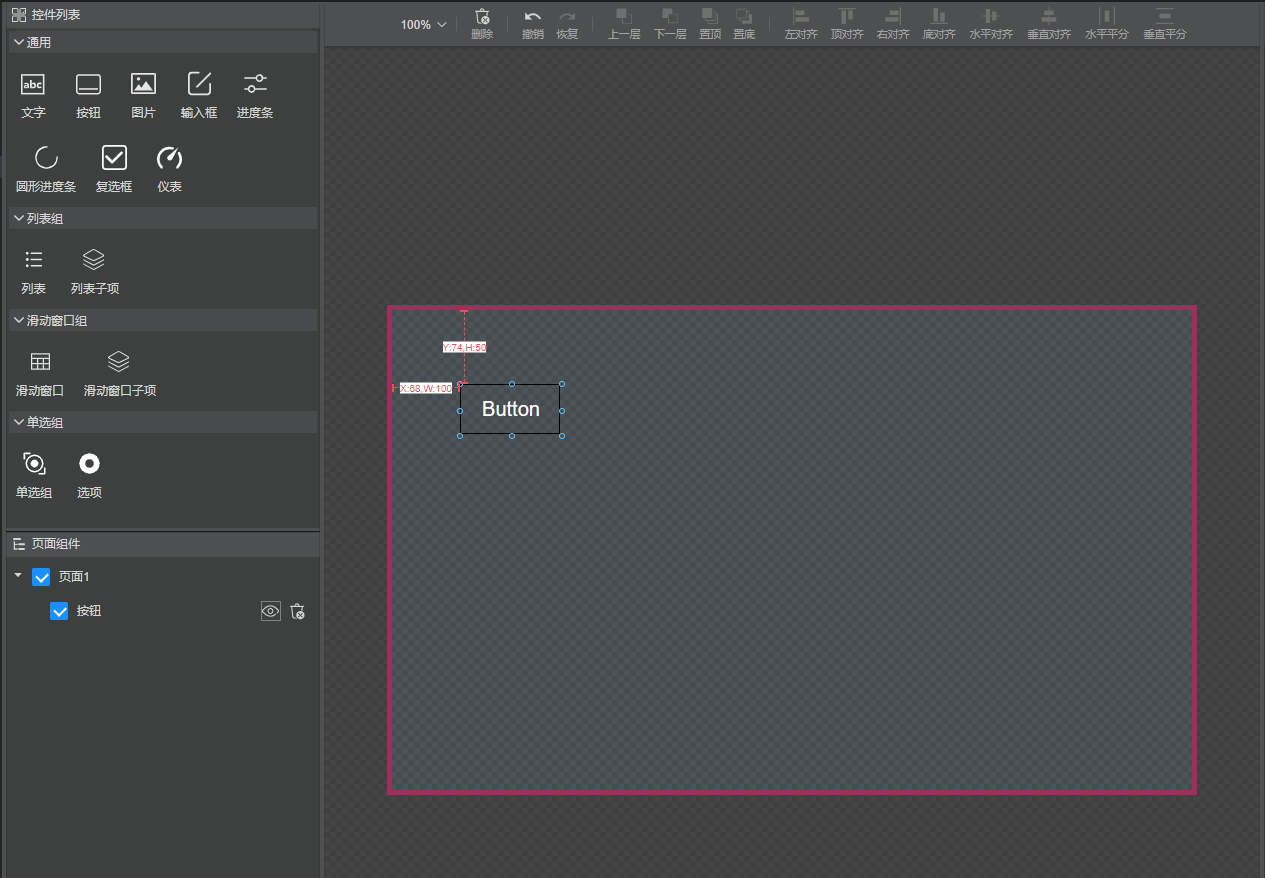Add a 滑动窗口 widget from the palette

40,362
